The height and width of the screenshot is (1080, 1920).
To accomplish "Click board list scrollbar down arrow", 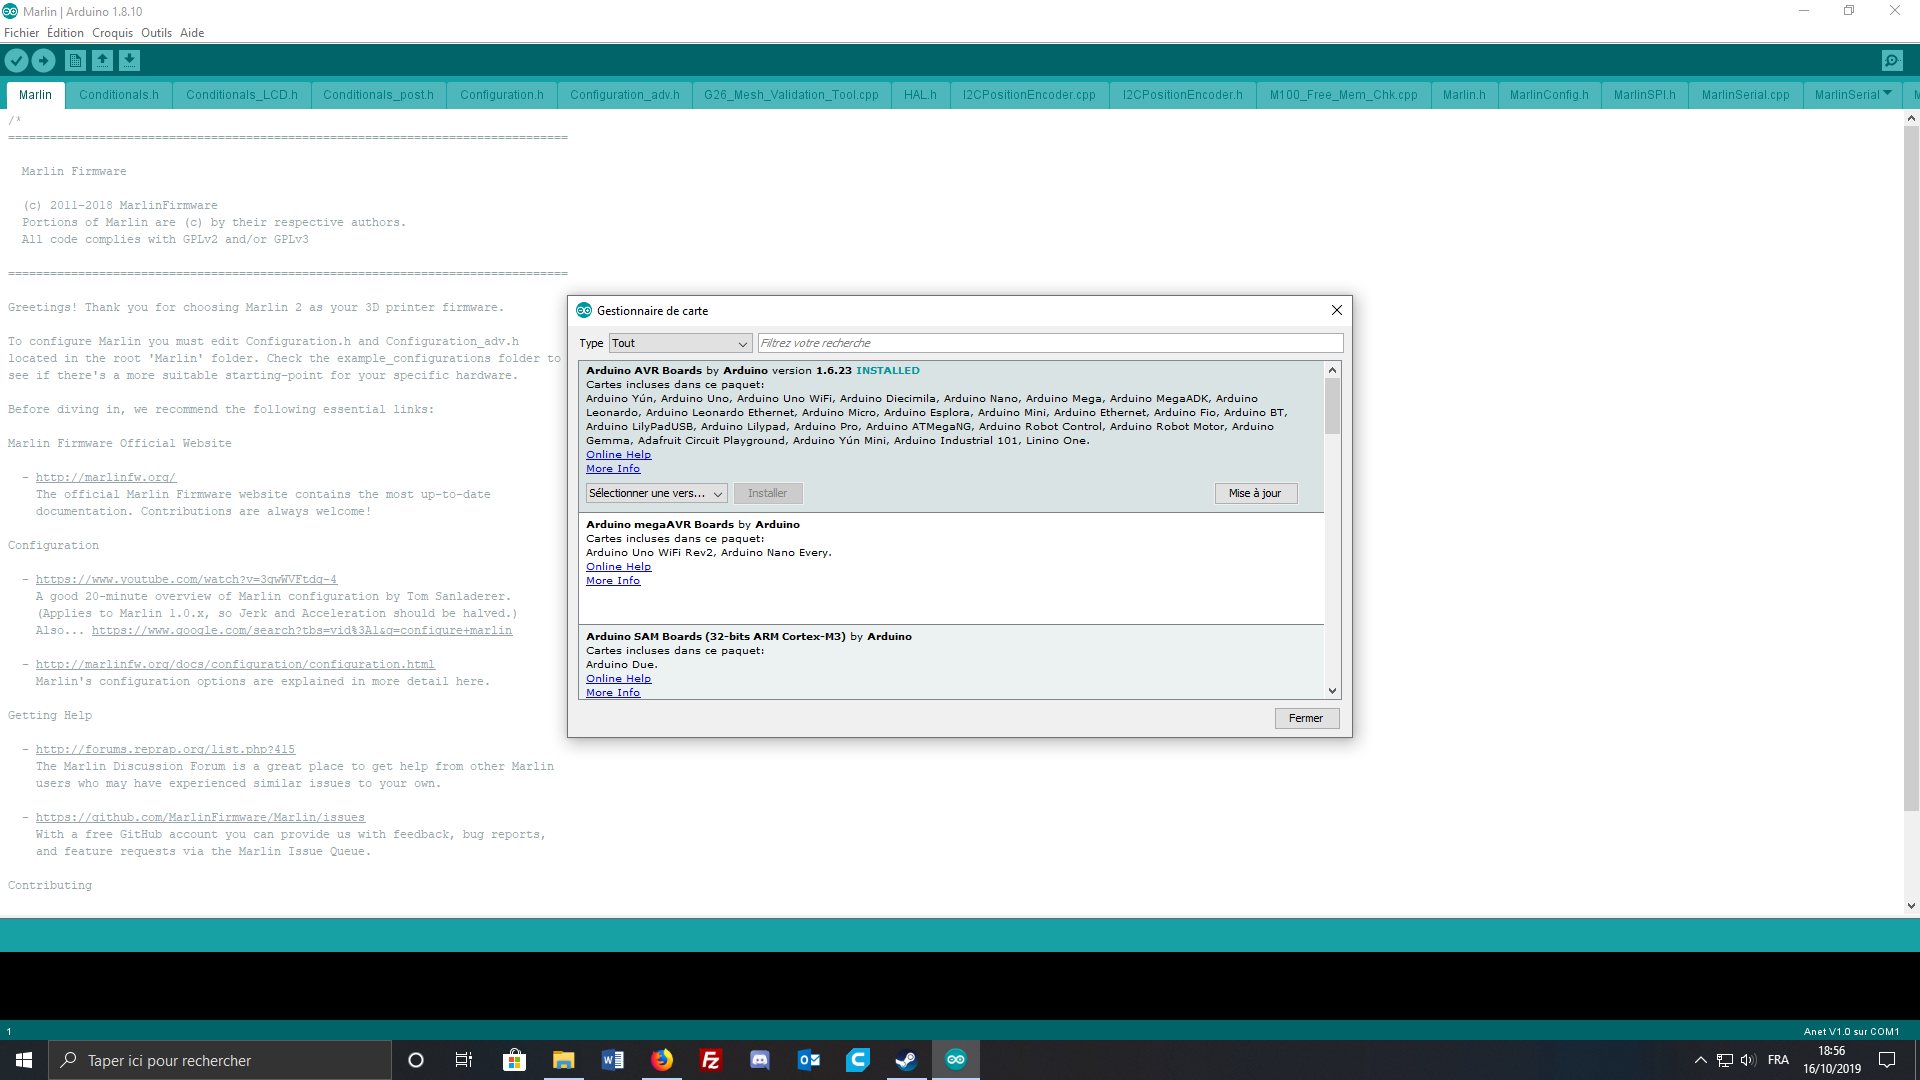I will (1332, 691).
